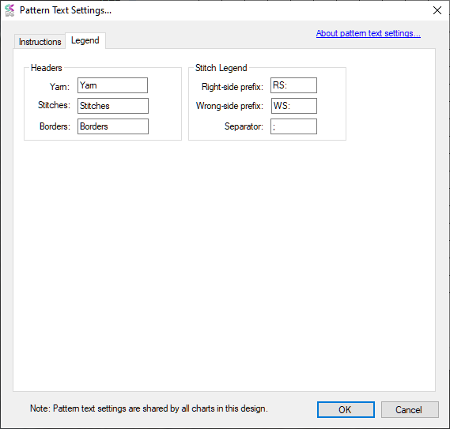Click the Borders: label in Headers

tap(55, 126)
